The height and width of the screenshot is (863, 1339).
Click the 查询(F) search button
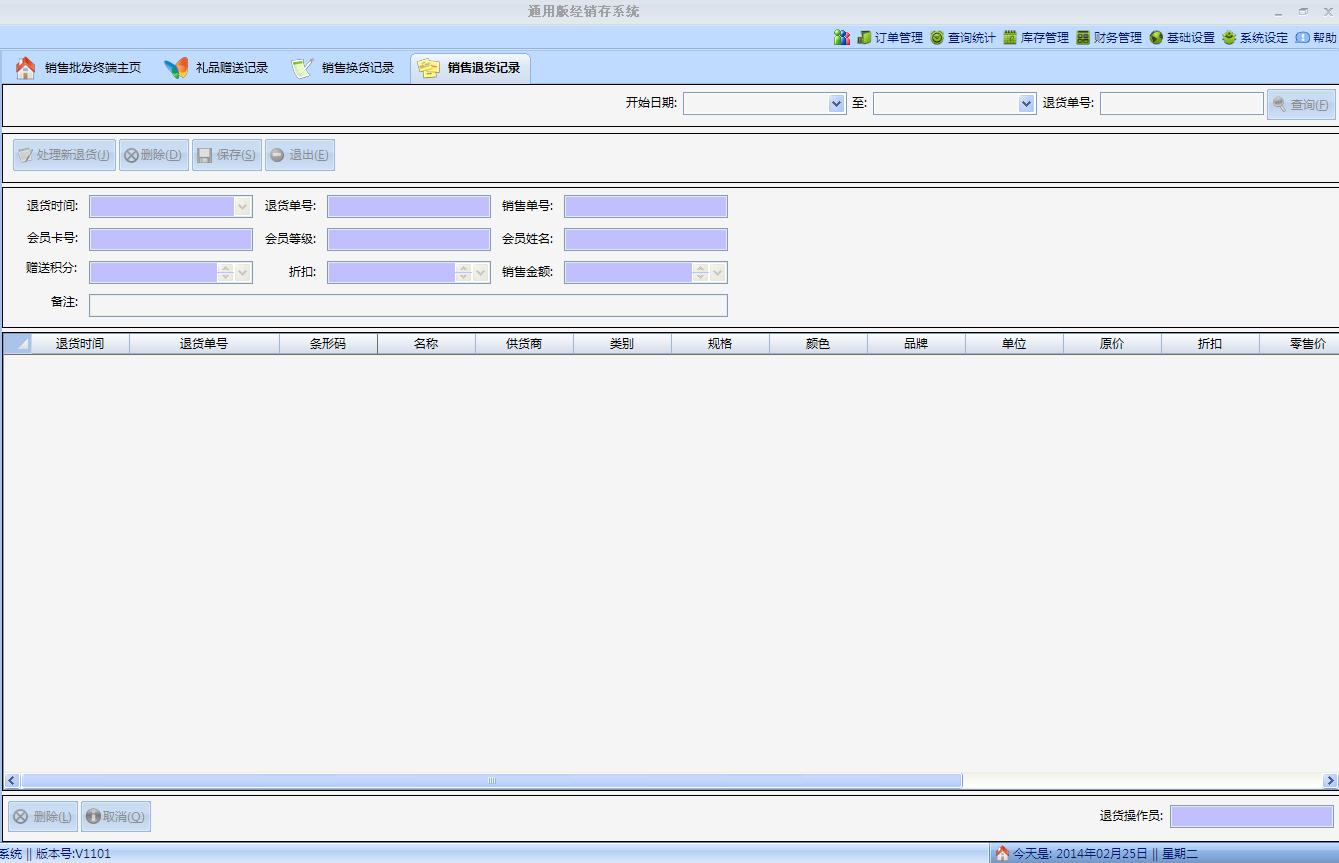point(1301,105)
